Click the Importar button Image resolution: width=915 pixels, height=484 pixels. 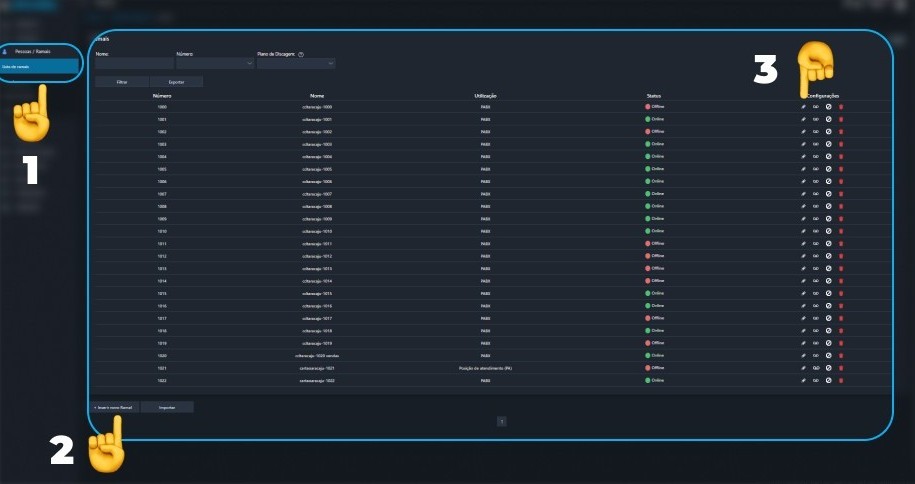pyautogui.click(x=167, y=407)
